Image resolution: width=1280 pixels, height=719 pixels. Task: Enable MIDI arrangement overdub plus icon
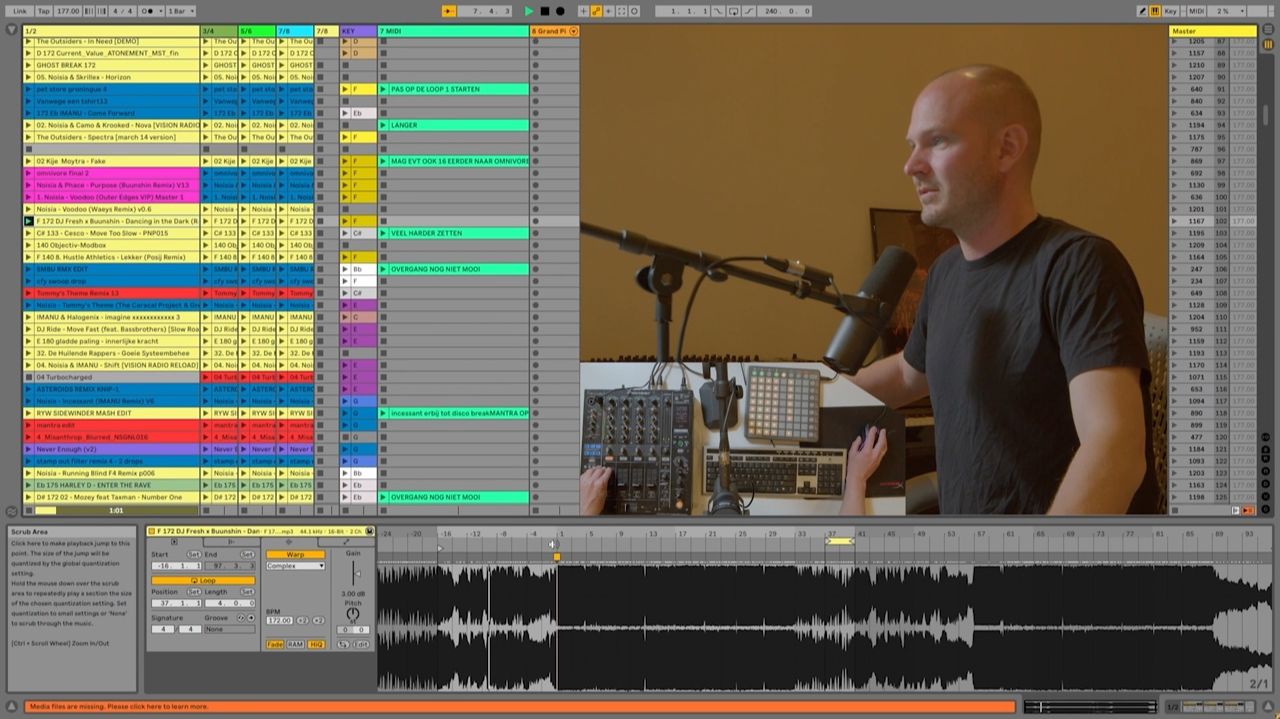point(583,11)
